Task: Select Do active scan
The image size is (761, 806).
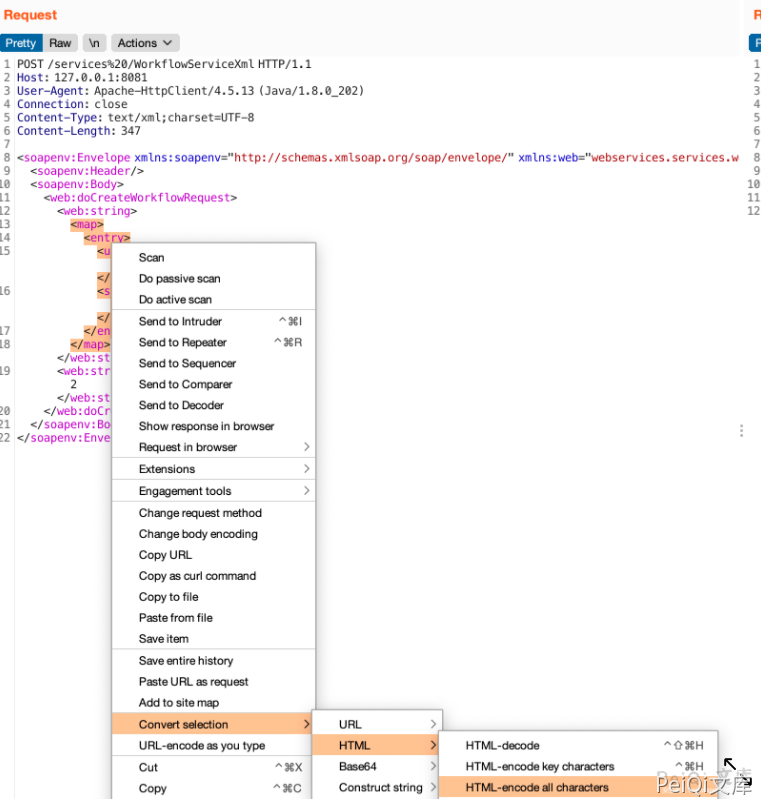Action: pos(175,299)
